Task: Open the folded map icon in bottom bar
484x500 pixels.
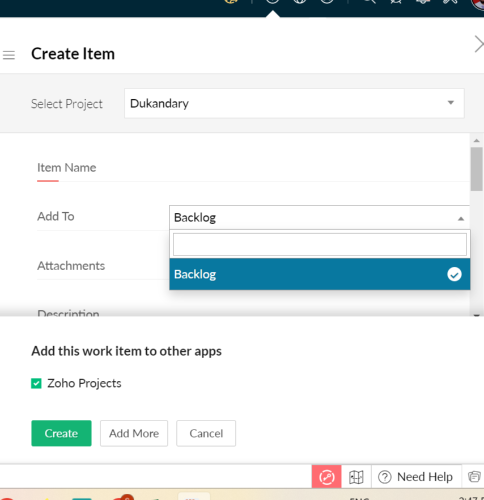Action: coord(356,477)
